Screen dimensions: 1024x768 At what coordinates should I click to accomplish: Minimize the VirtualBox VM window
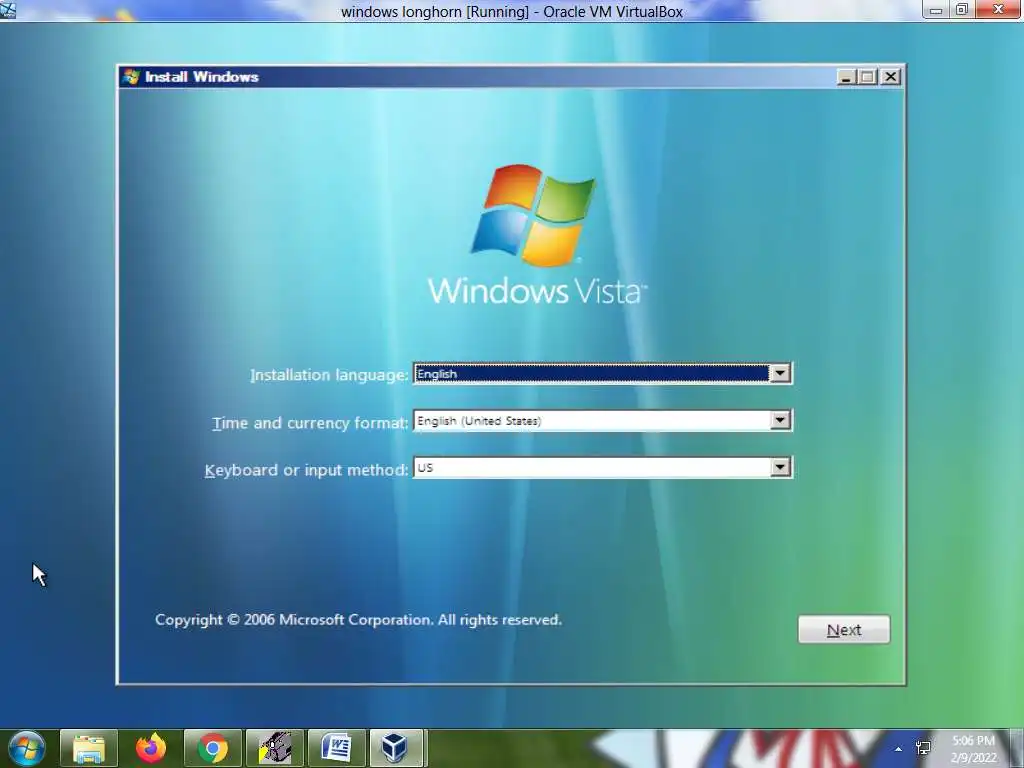point(935,10)
